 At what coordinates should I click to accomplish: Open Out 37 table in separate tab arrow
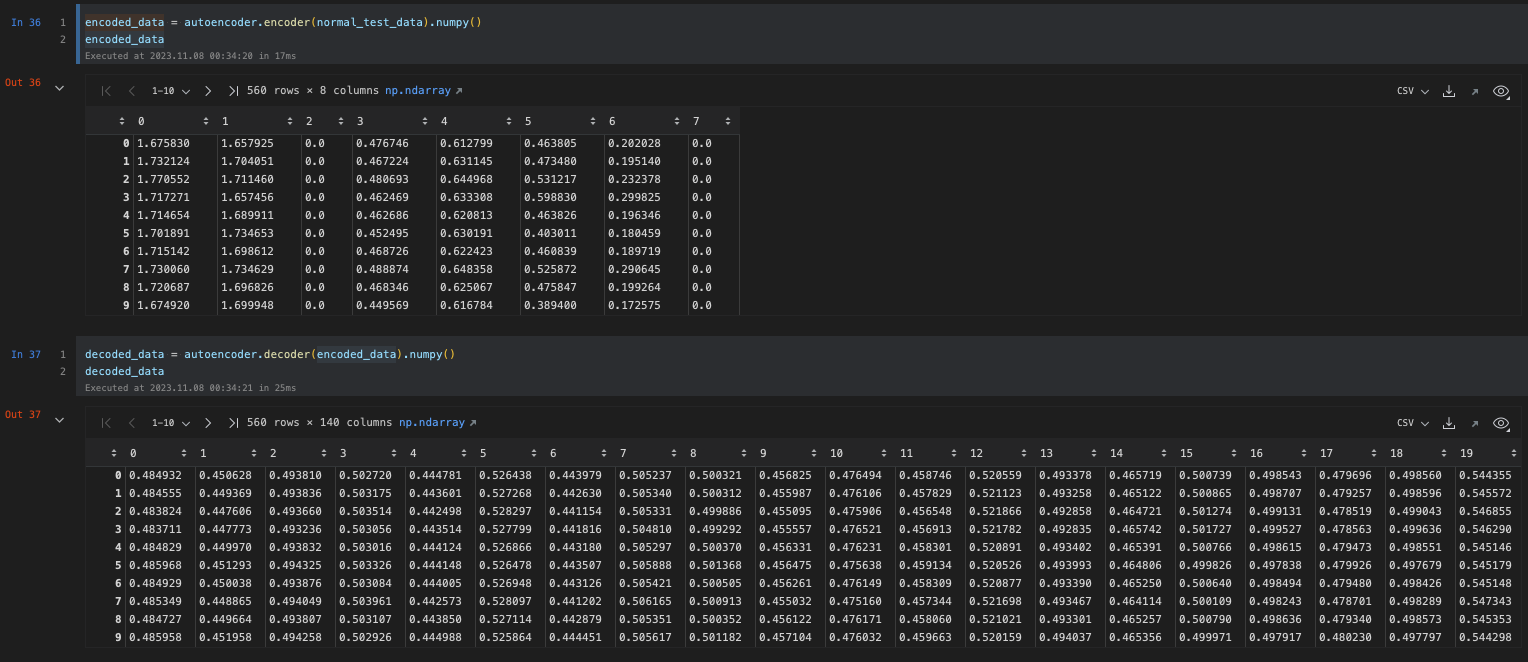[1474, 423]
